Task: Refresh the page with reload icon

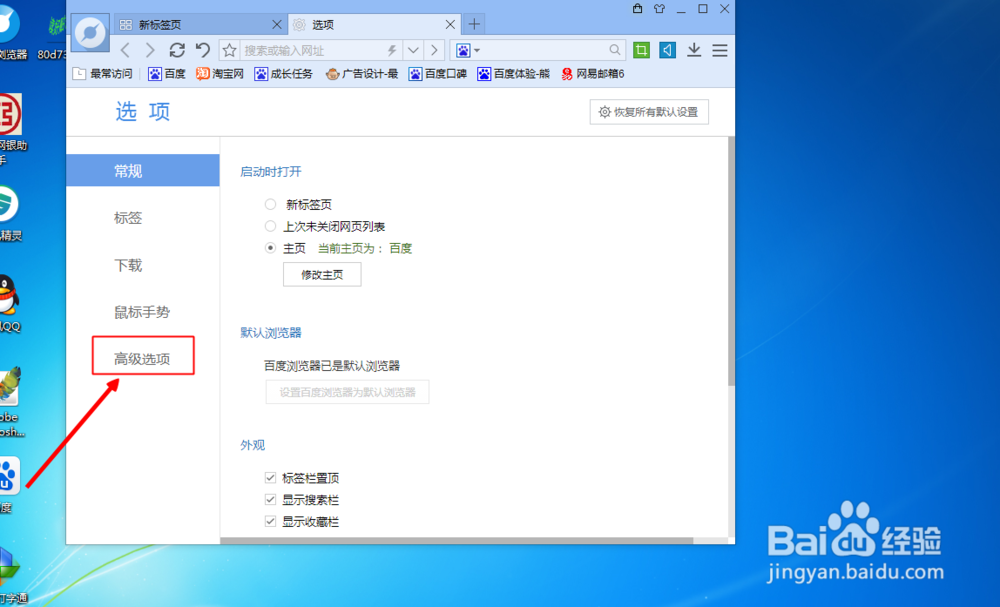Action: (177, 50)
